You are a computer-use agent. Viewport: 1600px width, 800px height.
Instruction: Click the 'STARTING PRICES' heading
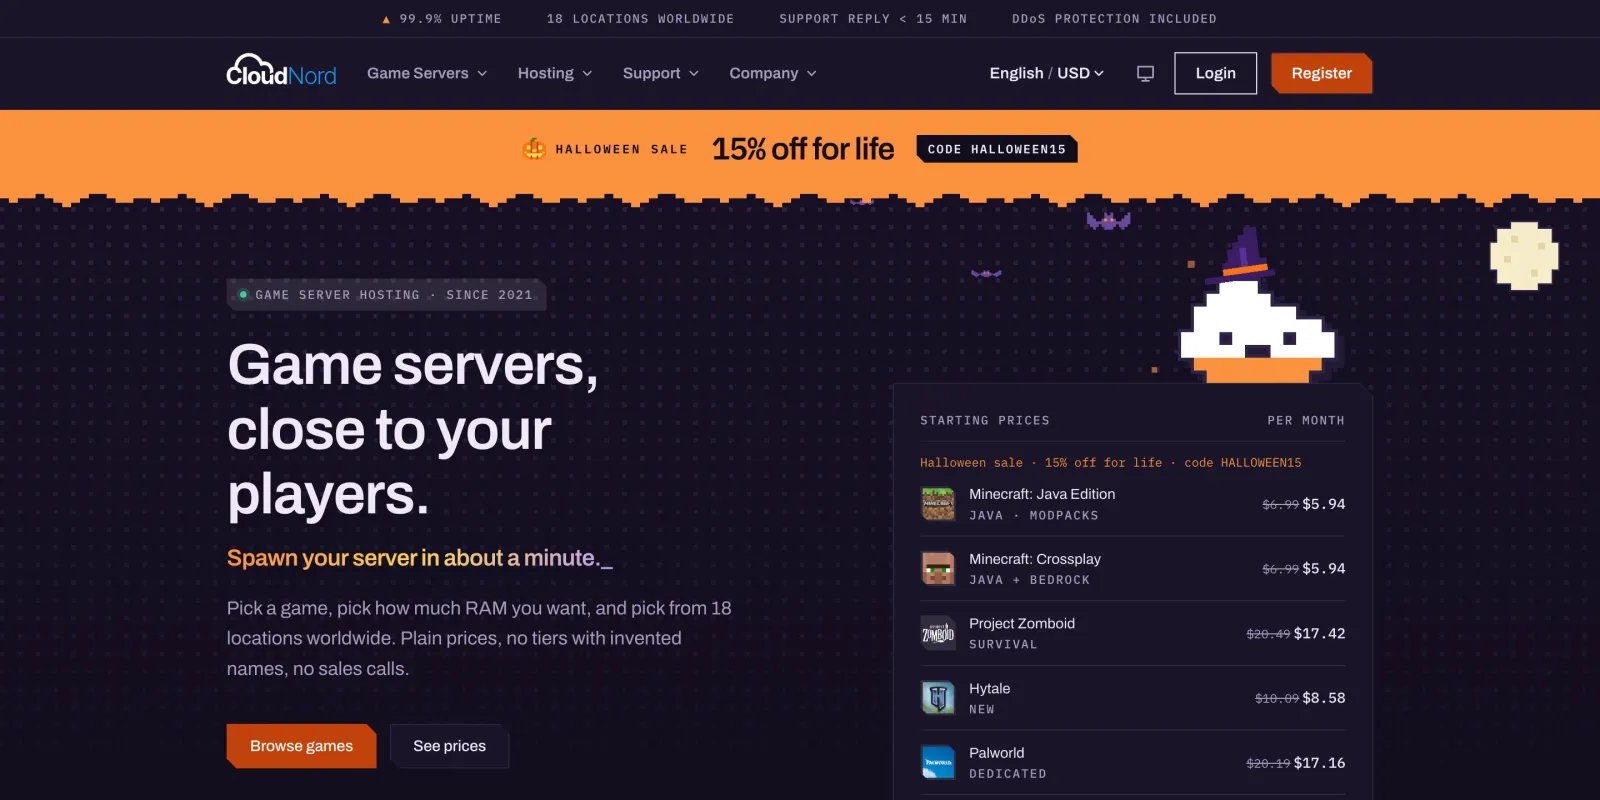pos(985,421)
